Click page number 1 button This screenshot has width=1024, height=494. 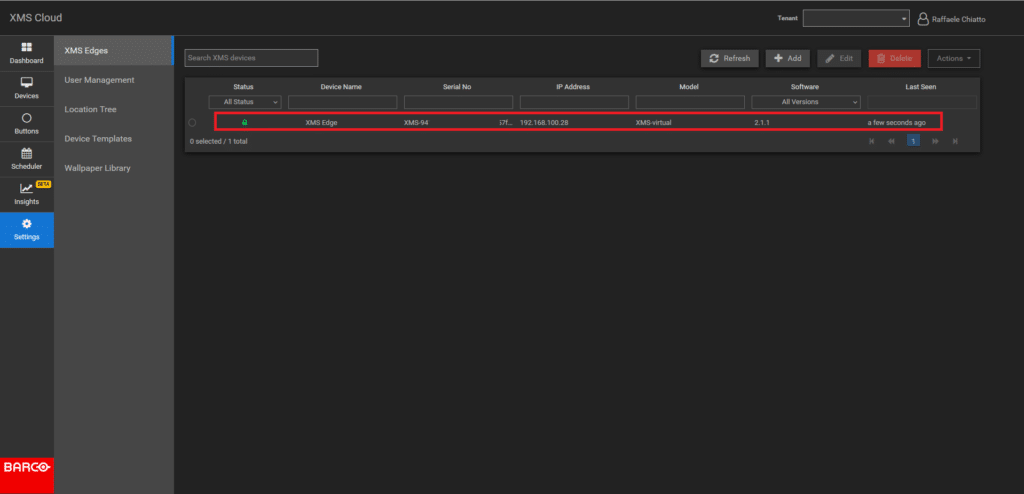click(x=913, y=140)
